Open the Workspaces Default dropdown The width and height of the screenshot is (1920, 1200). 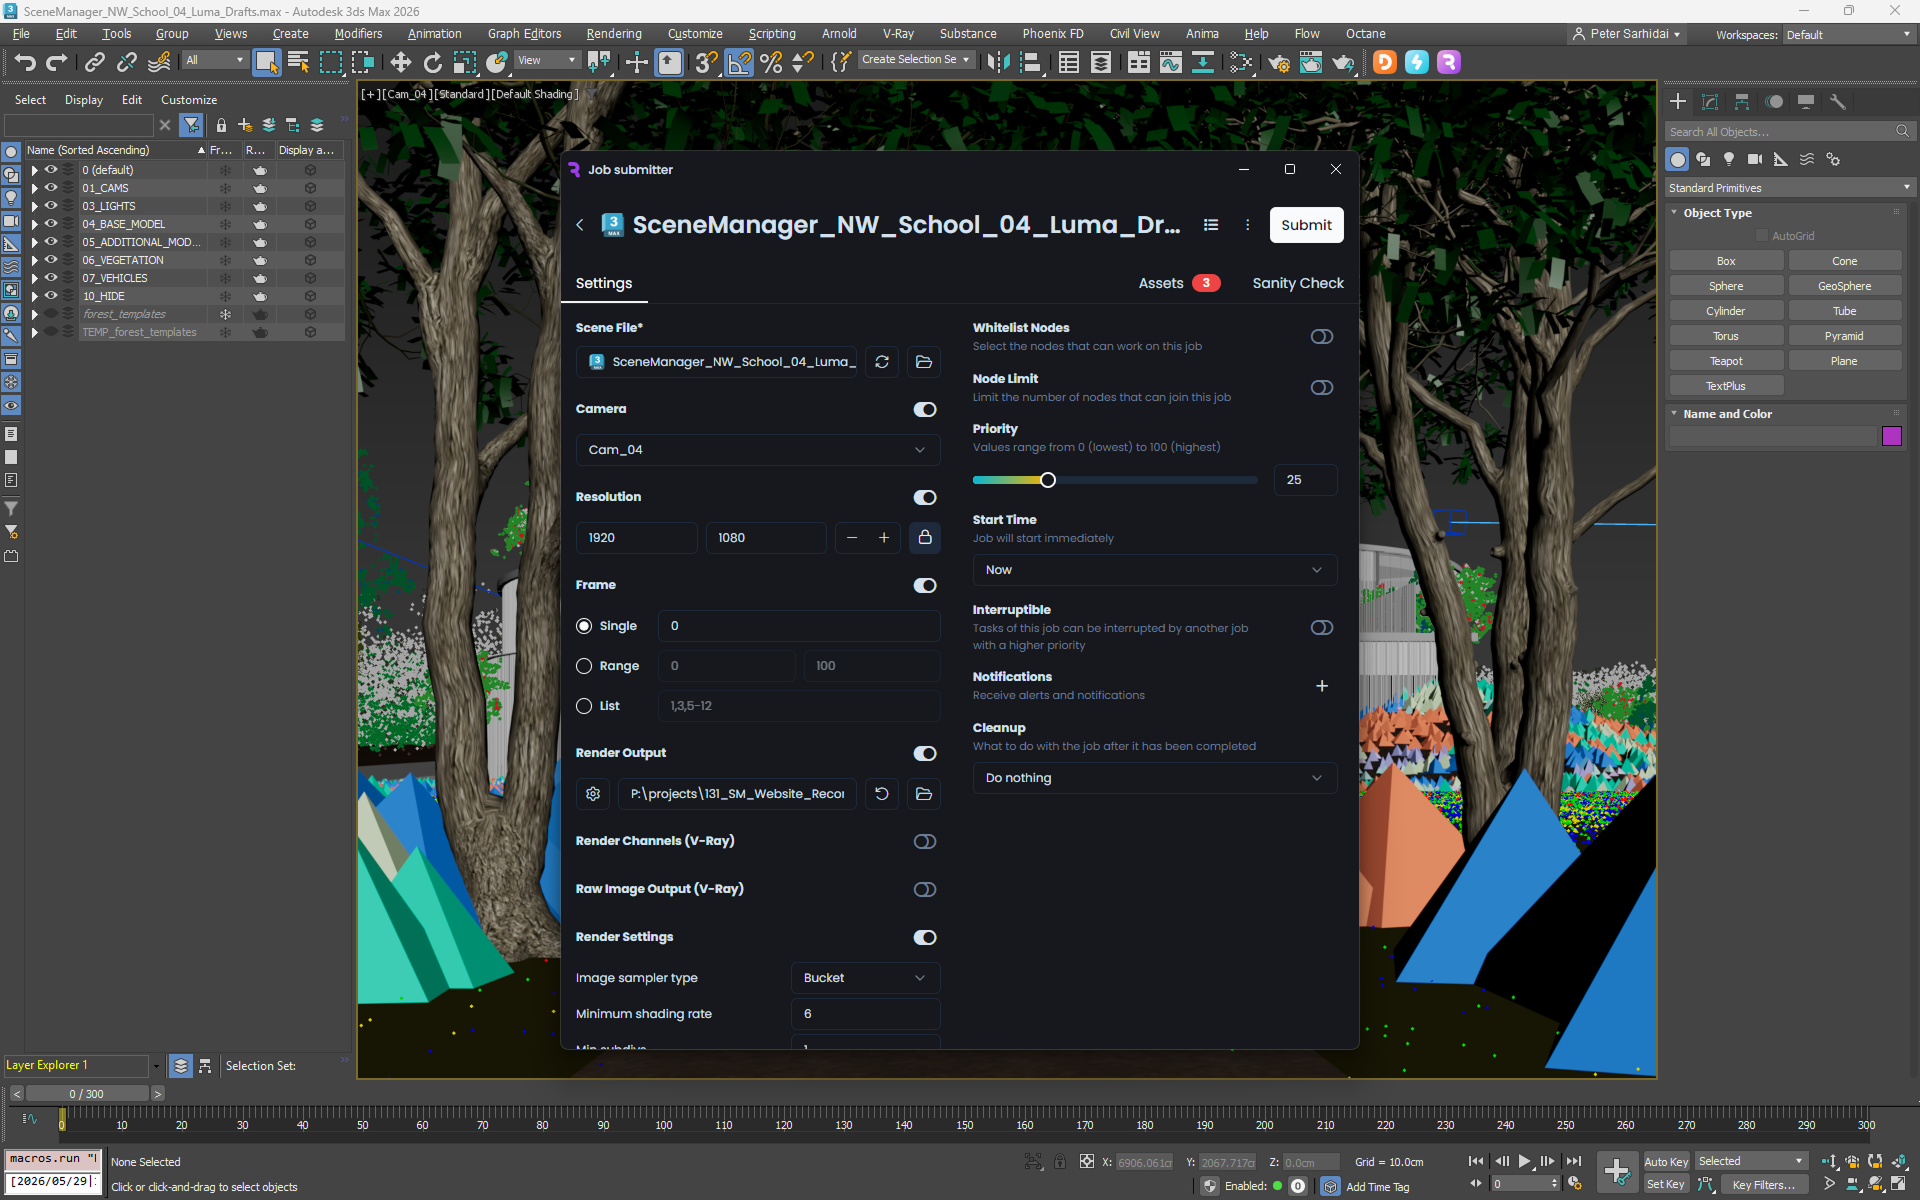coord(1848,35)
